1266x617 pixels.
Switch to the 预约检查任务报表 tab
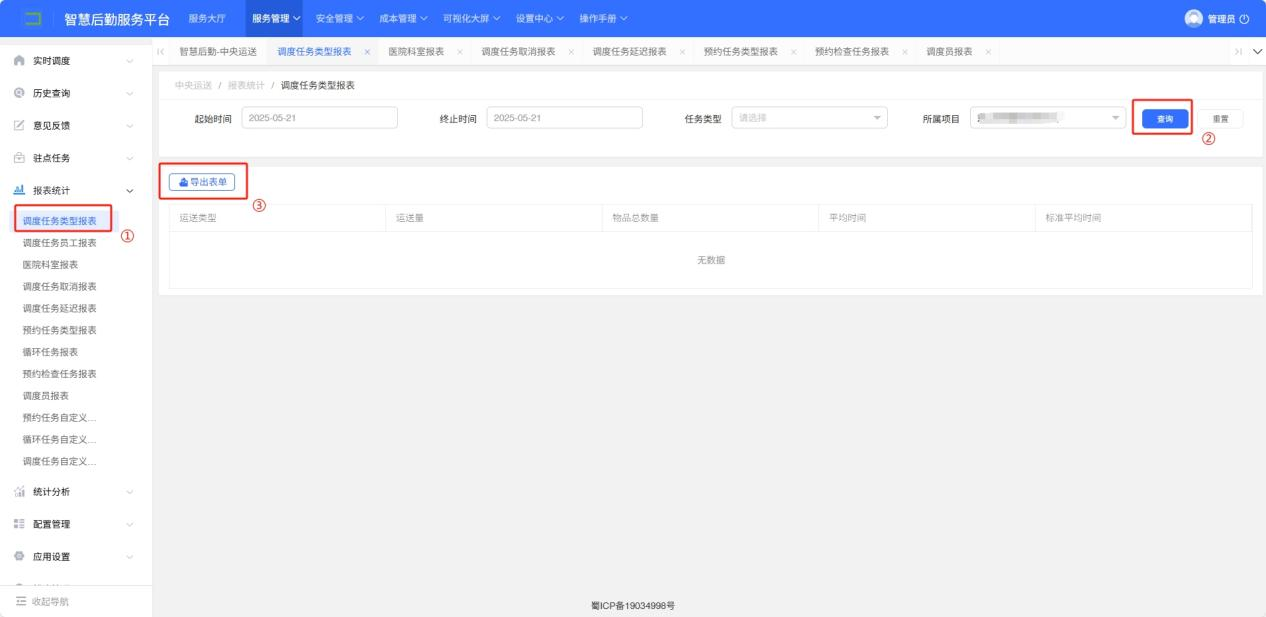[x=852, y=51]
